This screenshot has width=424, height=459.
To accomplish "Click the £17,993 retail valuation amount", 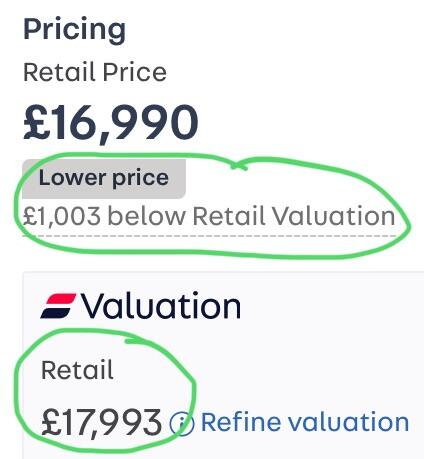I will 101,423.
